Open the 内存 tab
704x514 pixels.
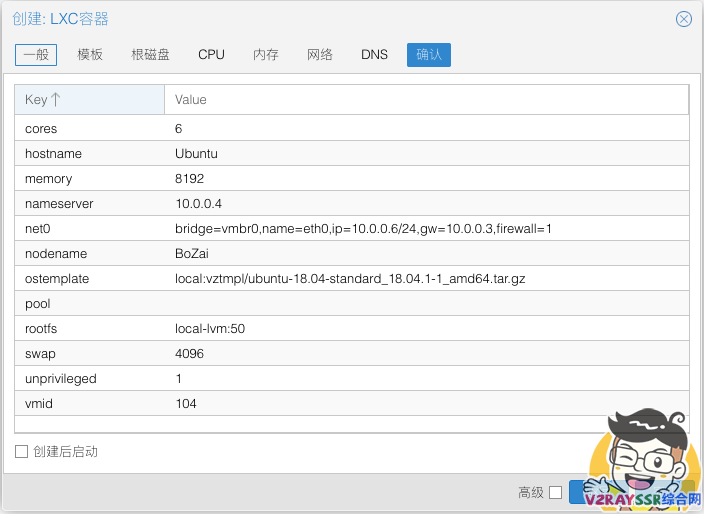(x=266, y=54)
